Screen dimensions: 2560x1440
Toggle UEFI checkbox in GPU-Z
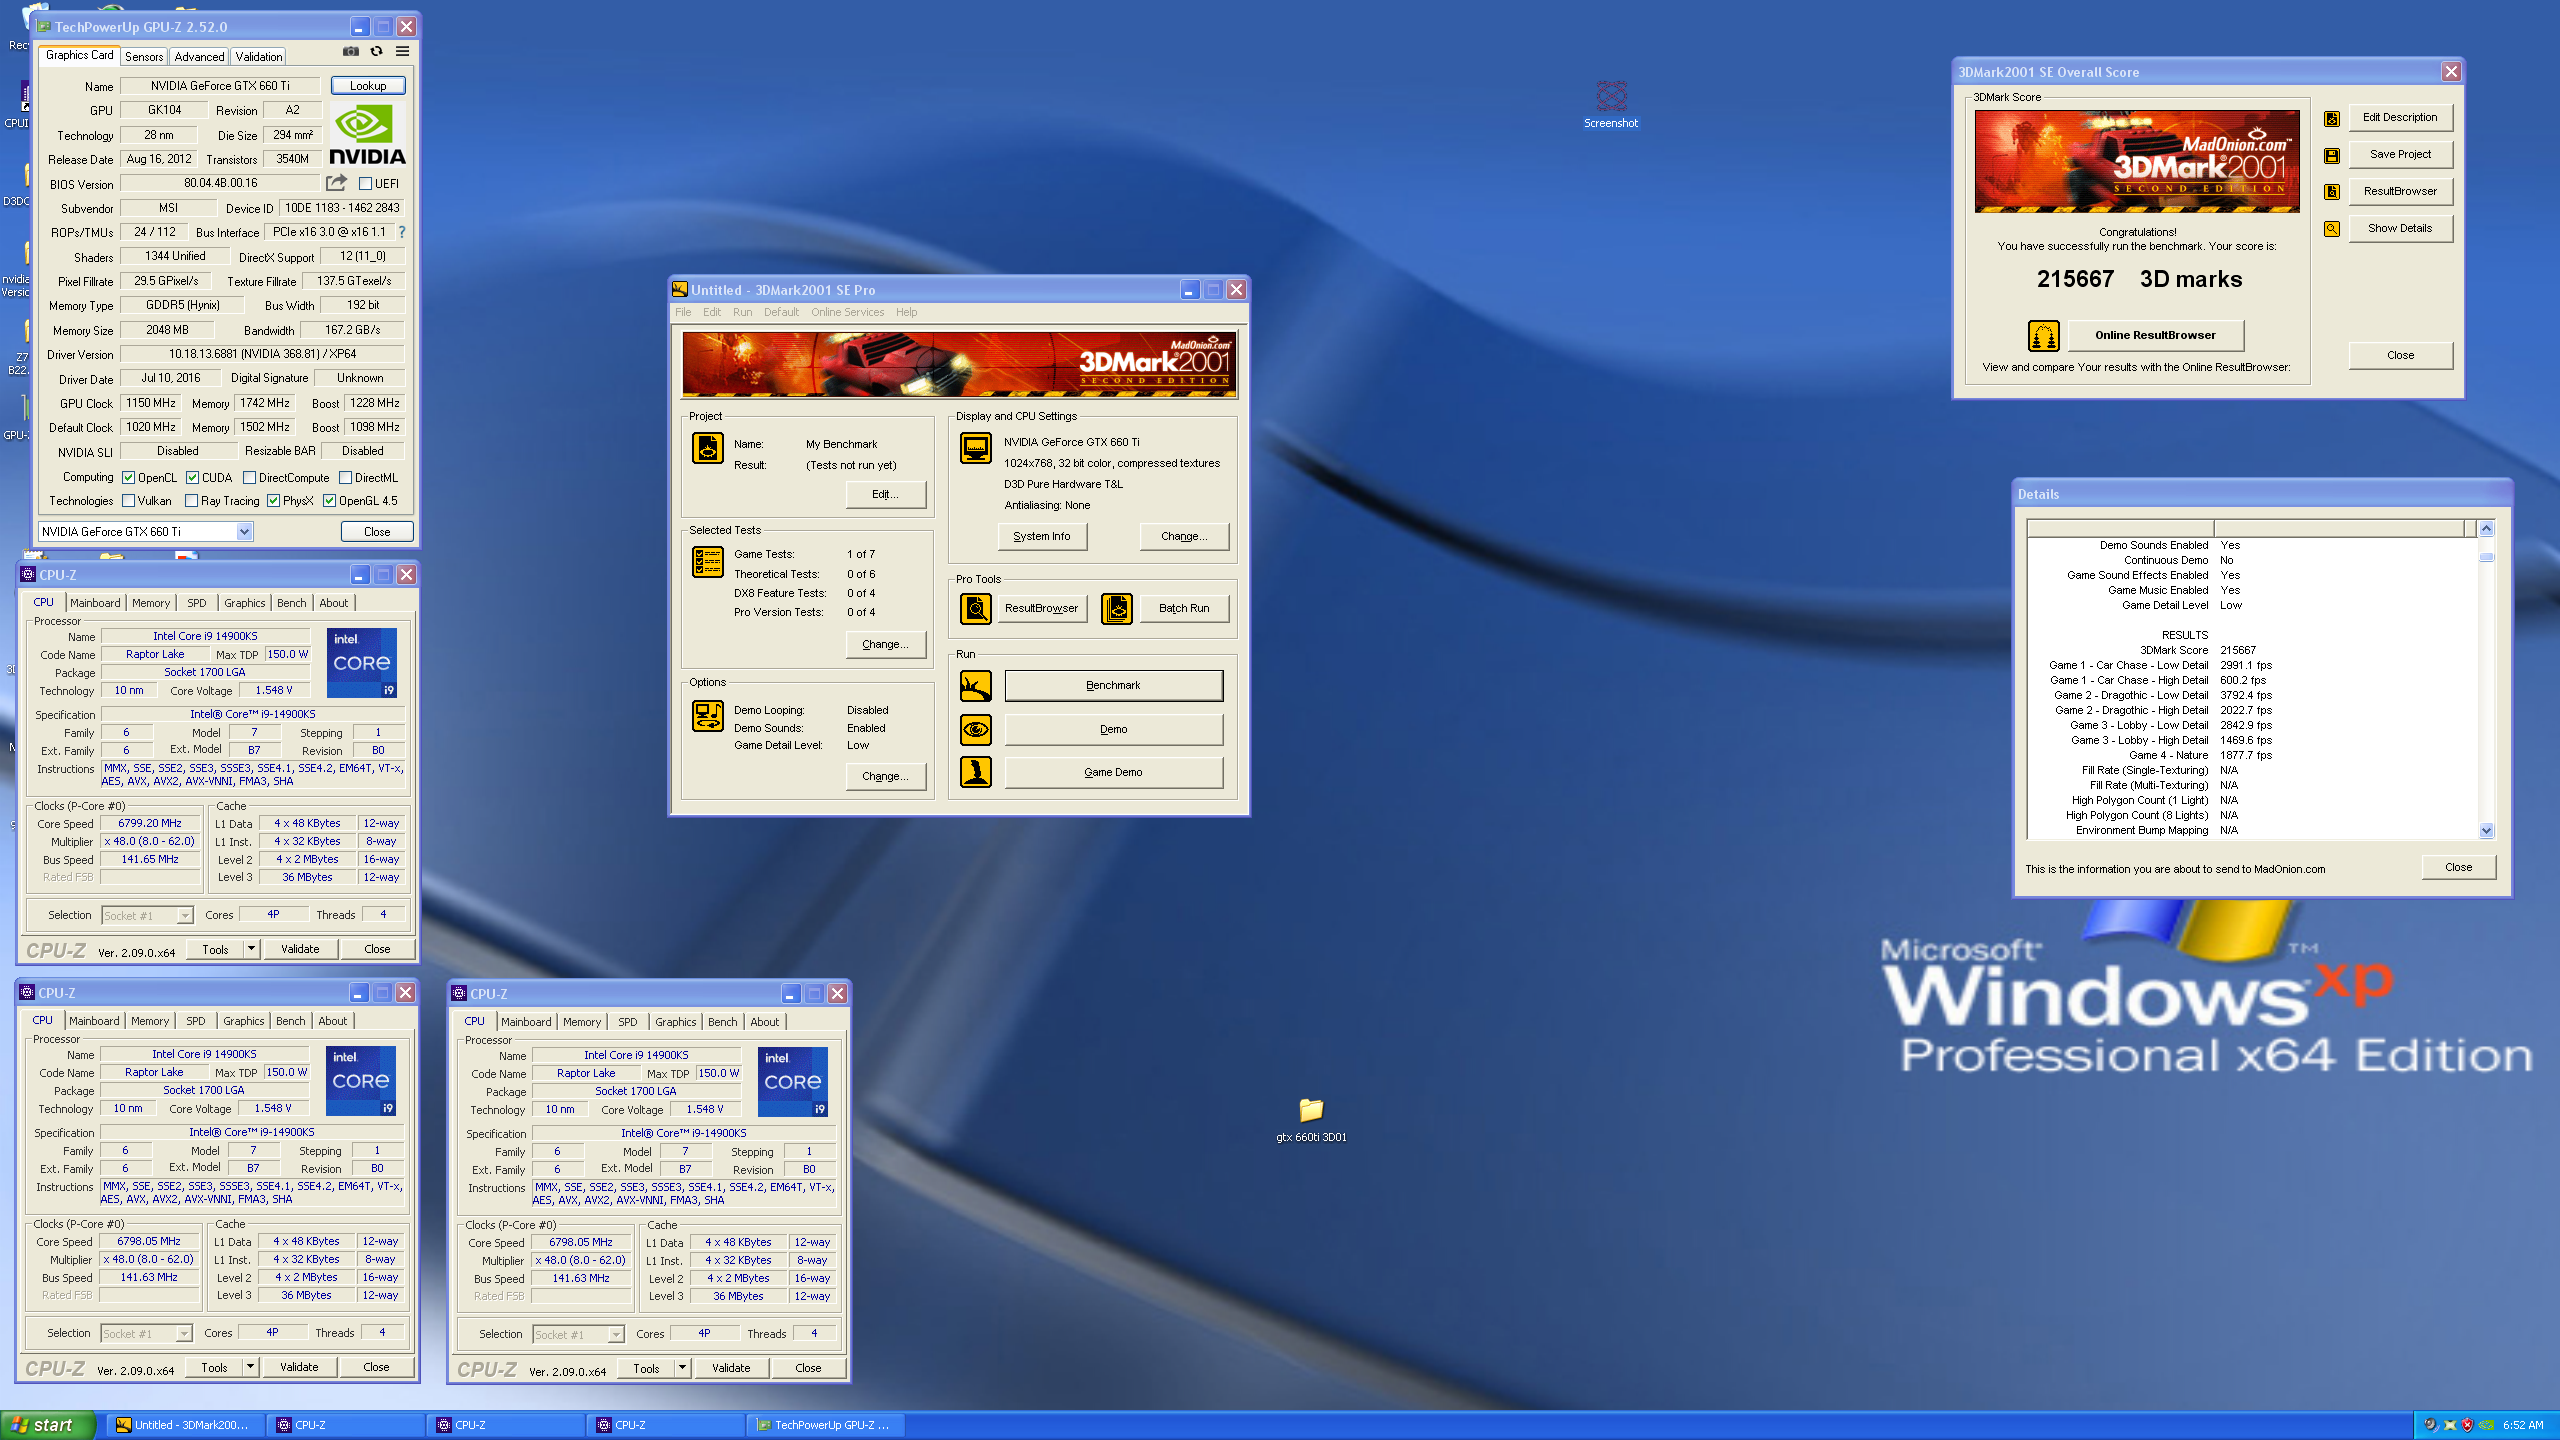(x=366, y=183)
